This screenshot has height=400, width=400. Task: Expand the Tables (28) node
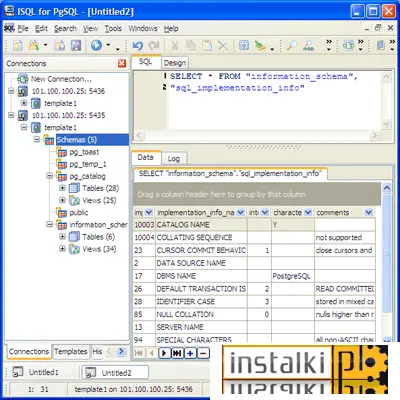point(62,188)
